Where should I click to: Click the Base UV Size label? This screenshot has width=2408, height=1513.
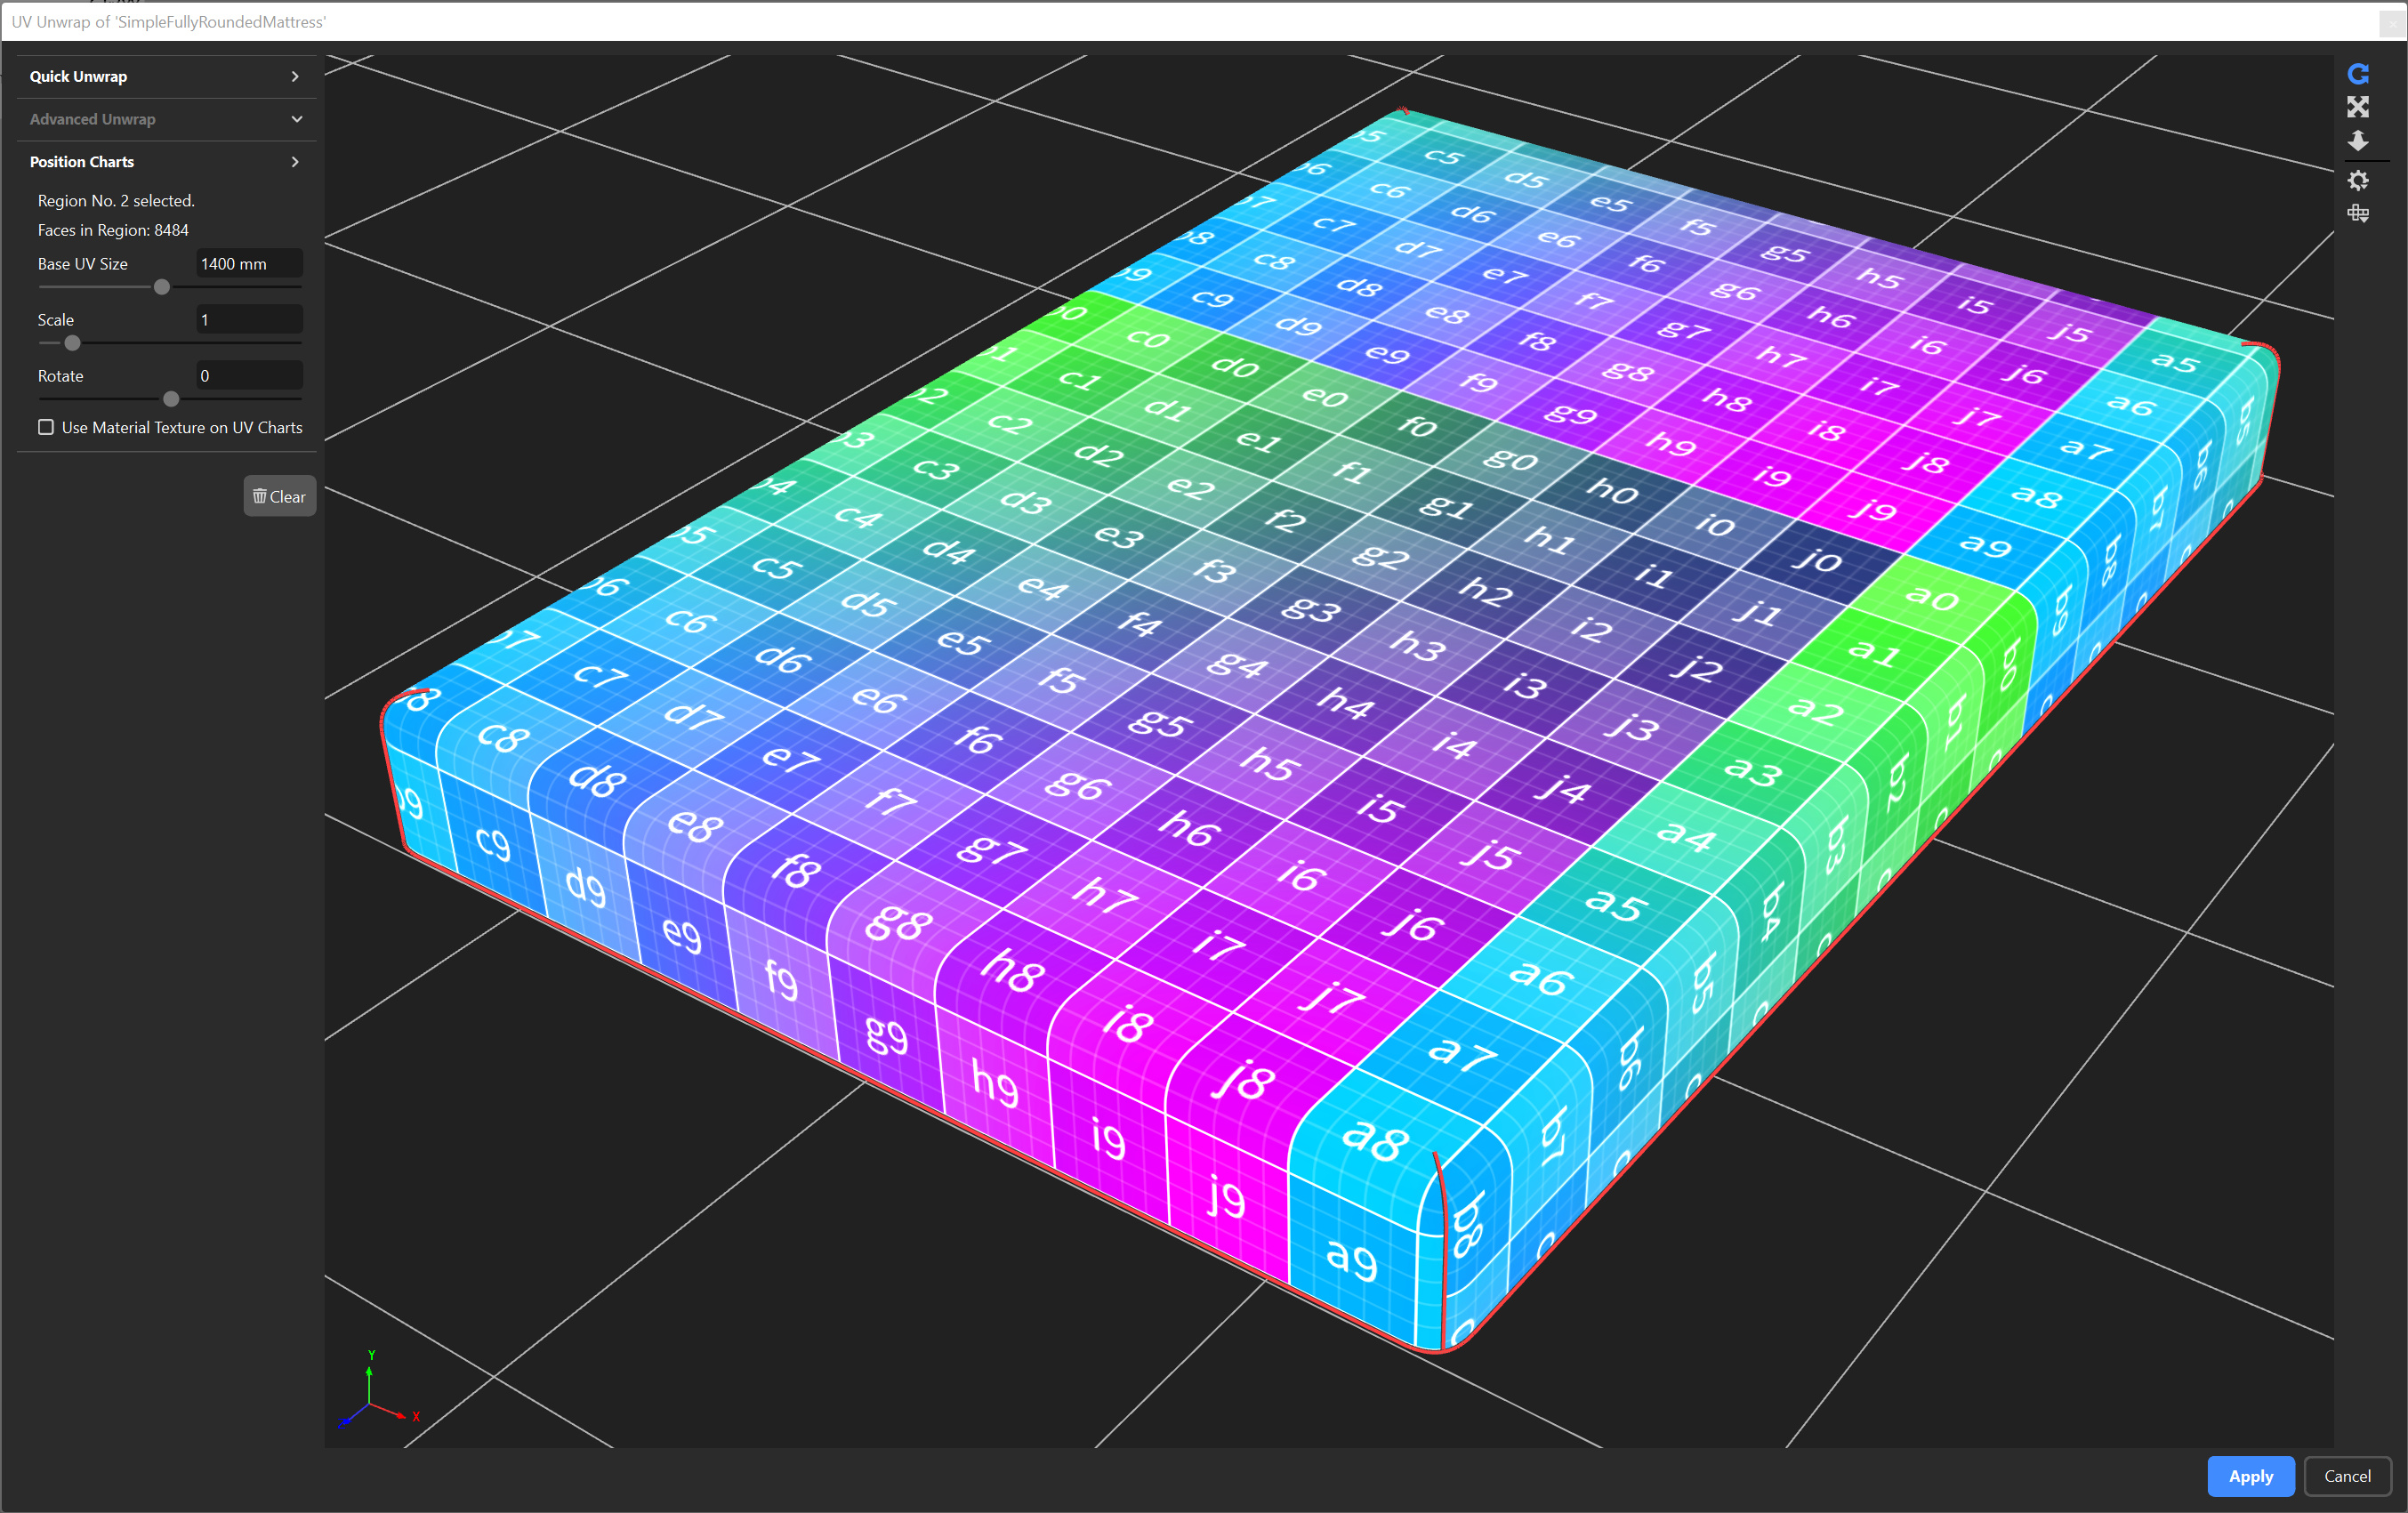(83, 264)
